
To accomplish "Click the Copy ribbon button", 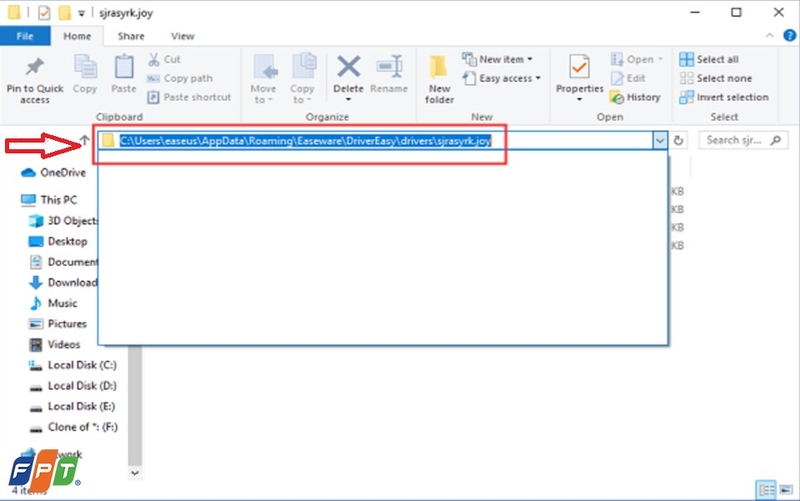I will click(x=85, y=74).
